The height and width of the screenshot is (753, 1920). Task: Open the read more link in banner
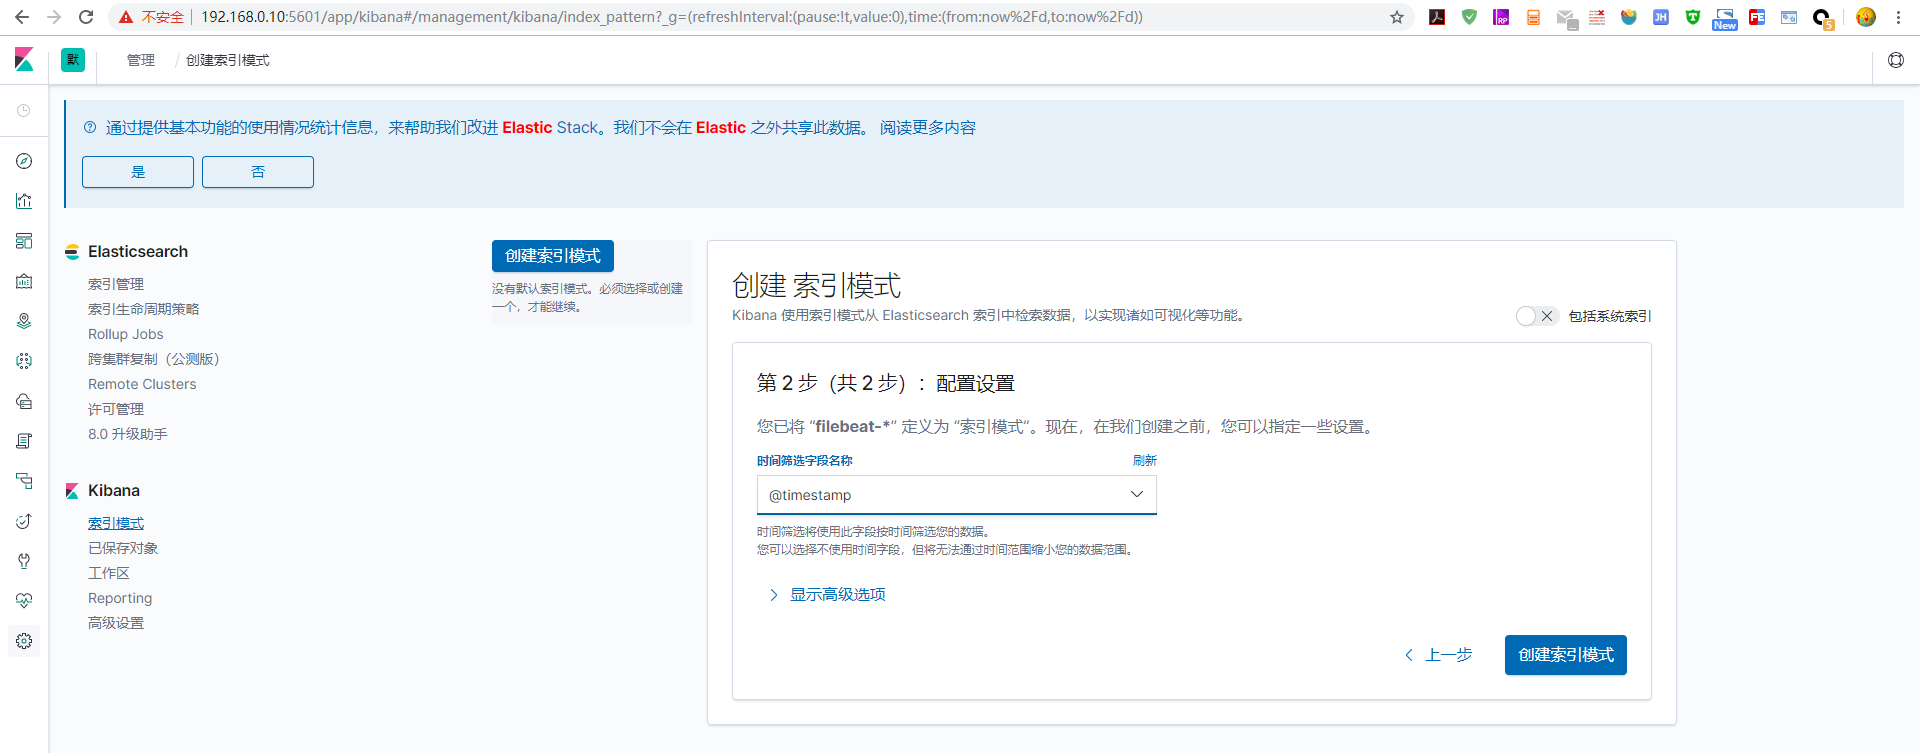pyautogui.click(x=928, y=128)
